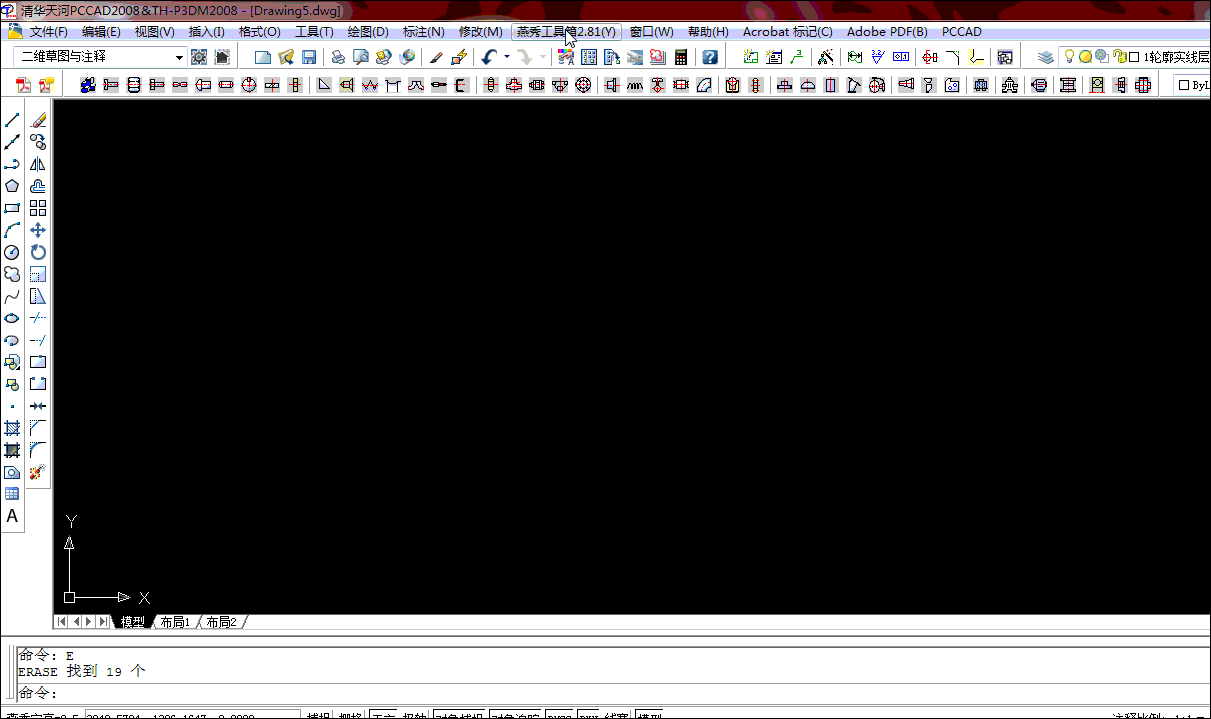Select the Copy object tool
Screen dimensions: 1211x719
point(38,142)
